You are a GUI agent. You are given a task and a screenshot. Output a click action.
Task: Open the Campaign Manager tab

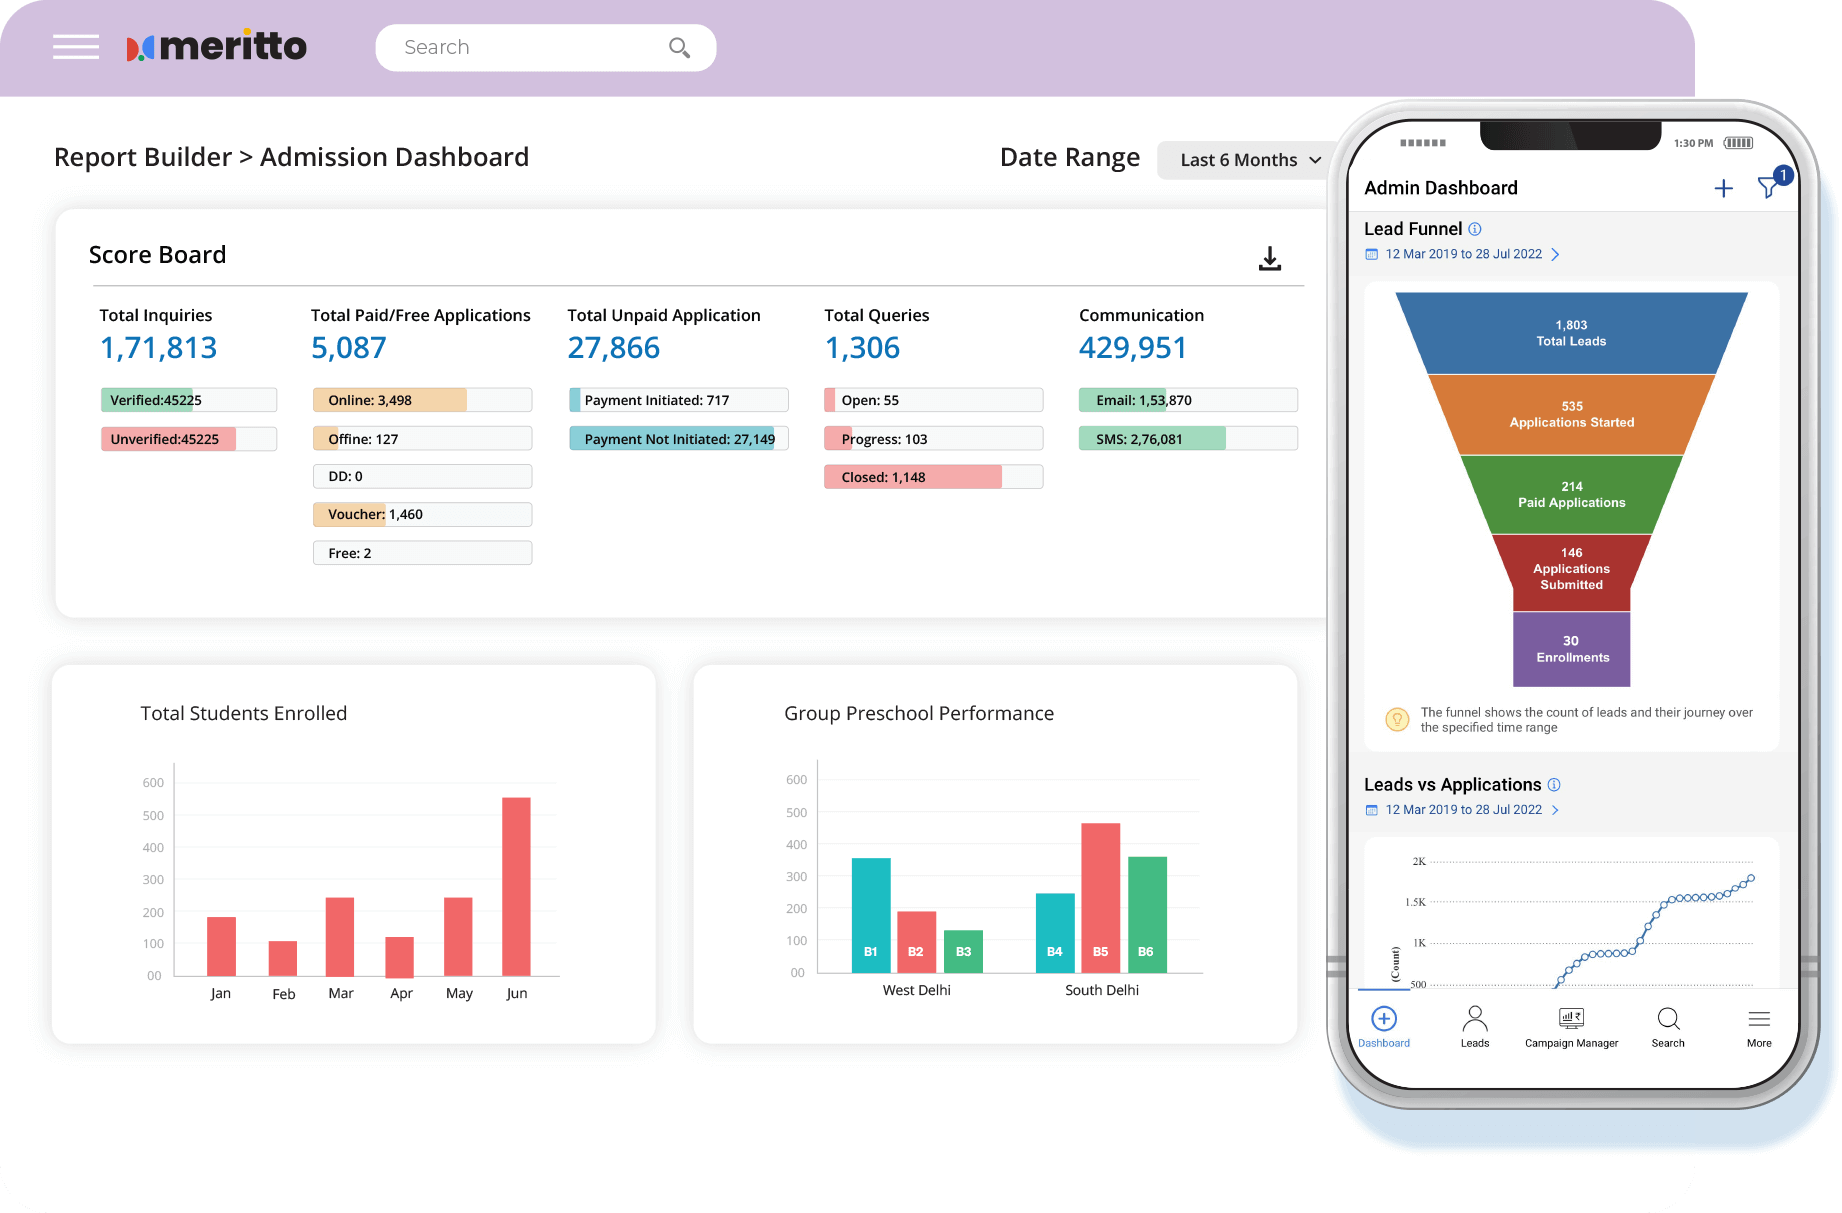1571,1027
